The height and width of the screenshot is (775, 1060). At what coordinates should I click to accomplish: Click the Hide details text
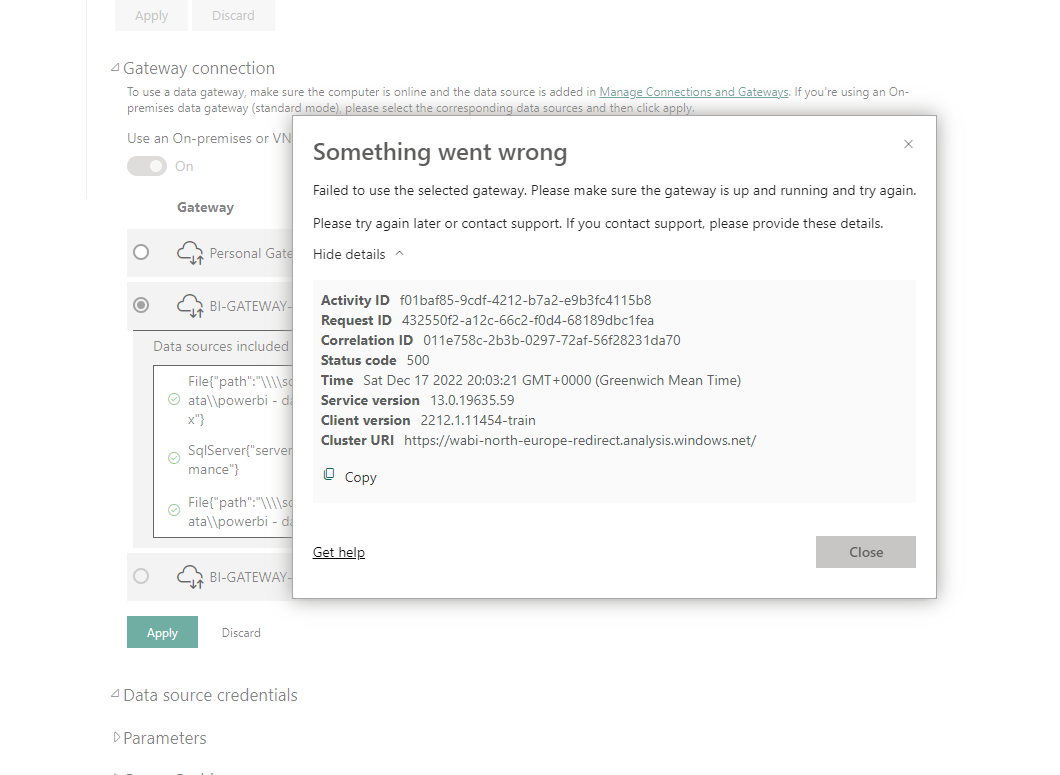[x=349, y=254]
